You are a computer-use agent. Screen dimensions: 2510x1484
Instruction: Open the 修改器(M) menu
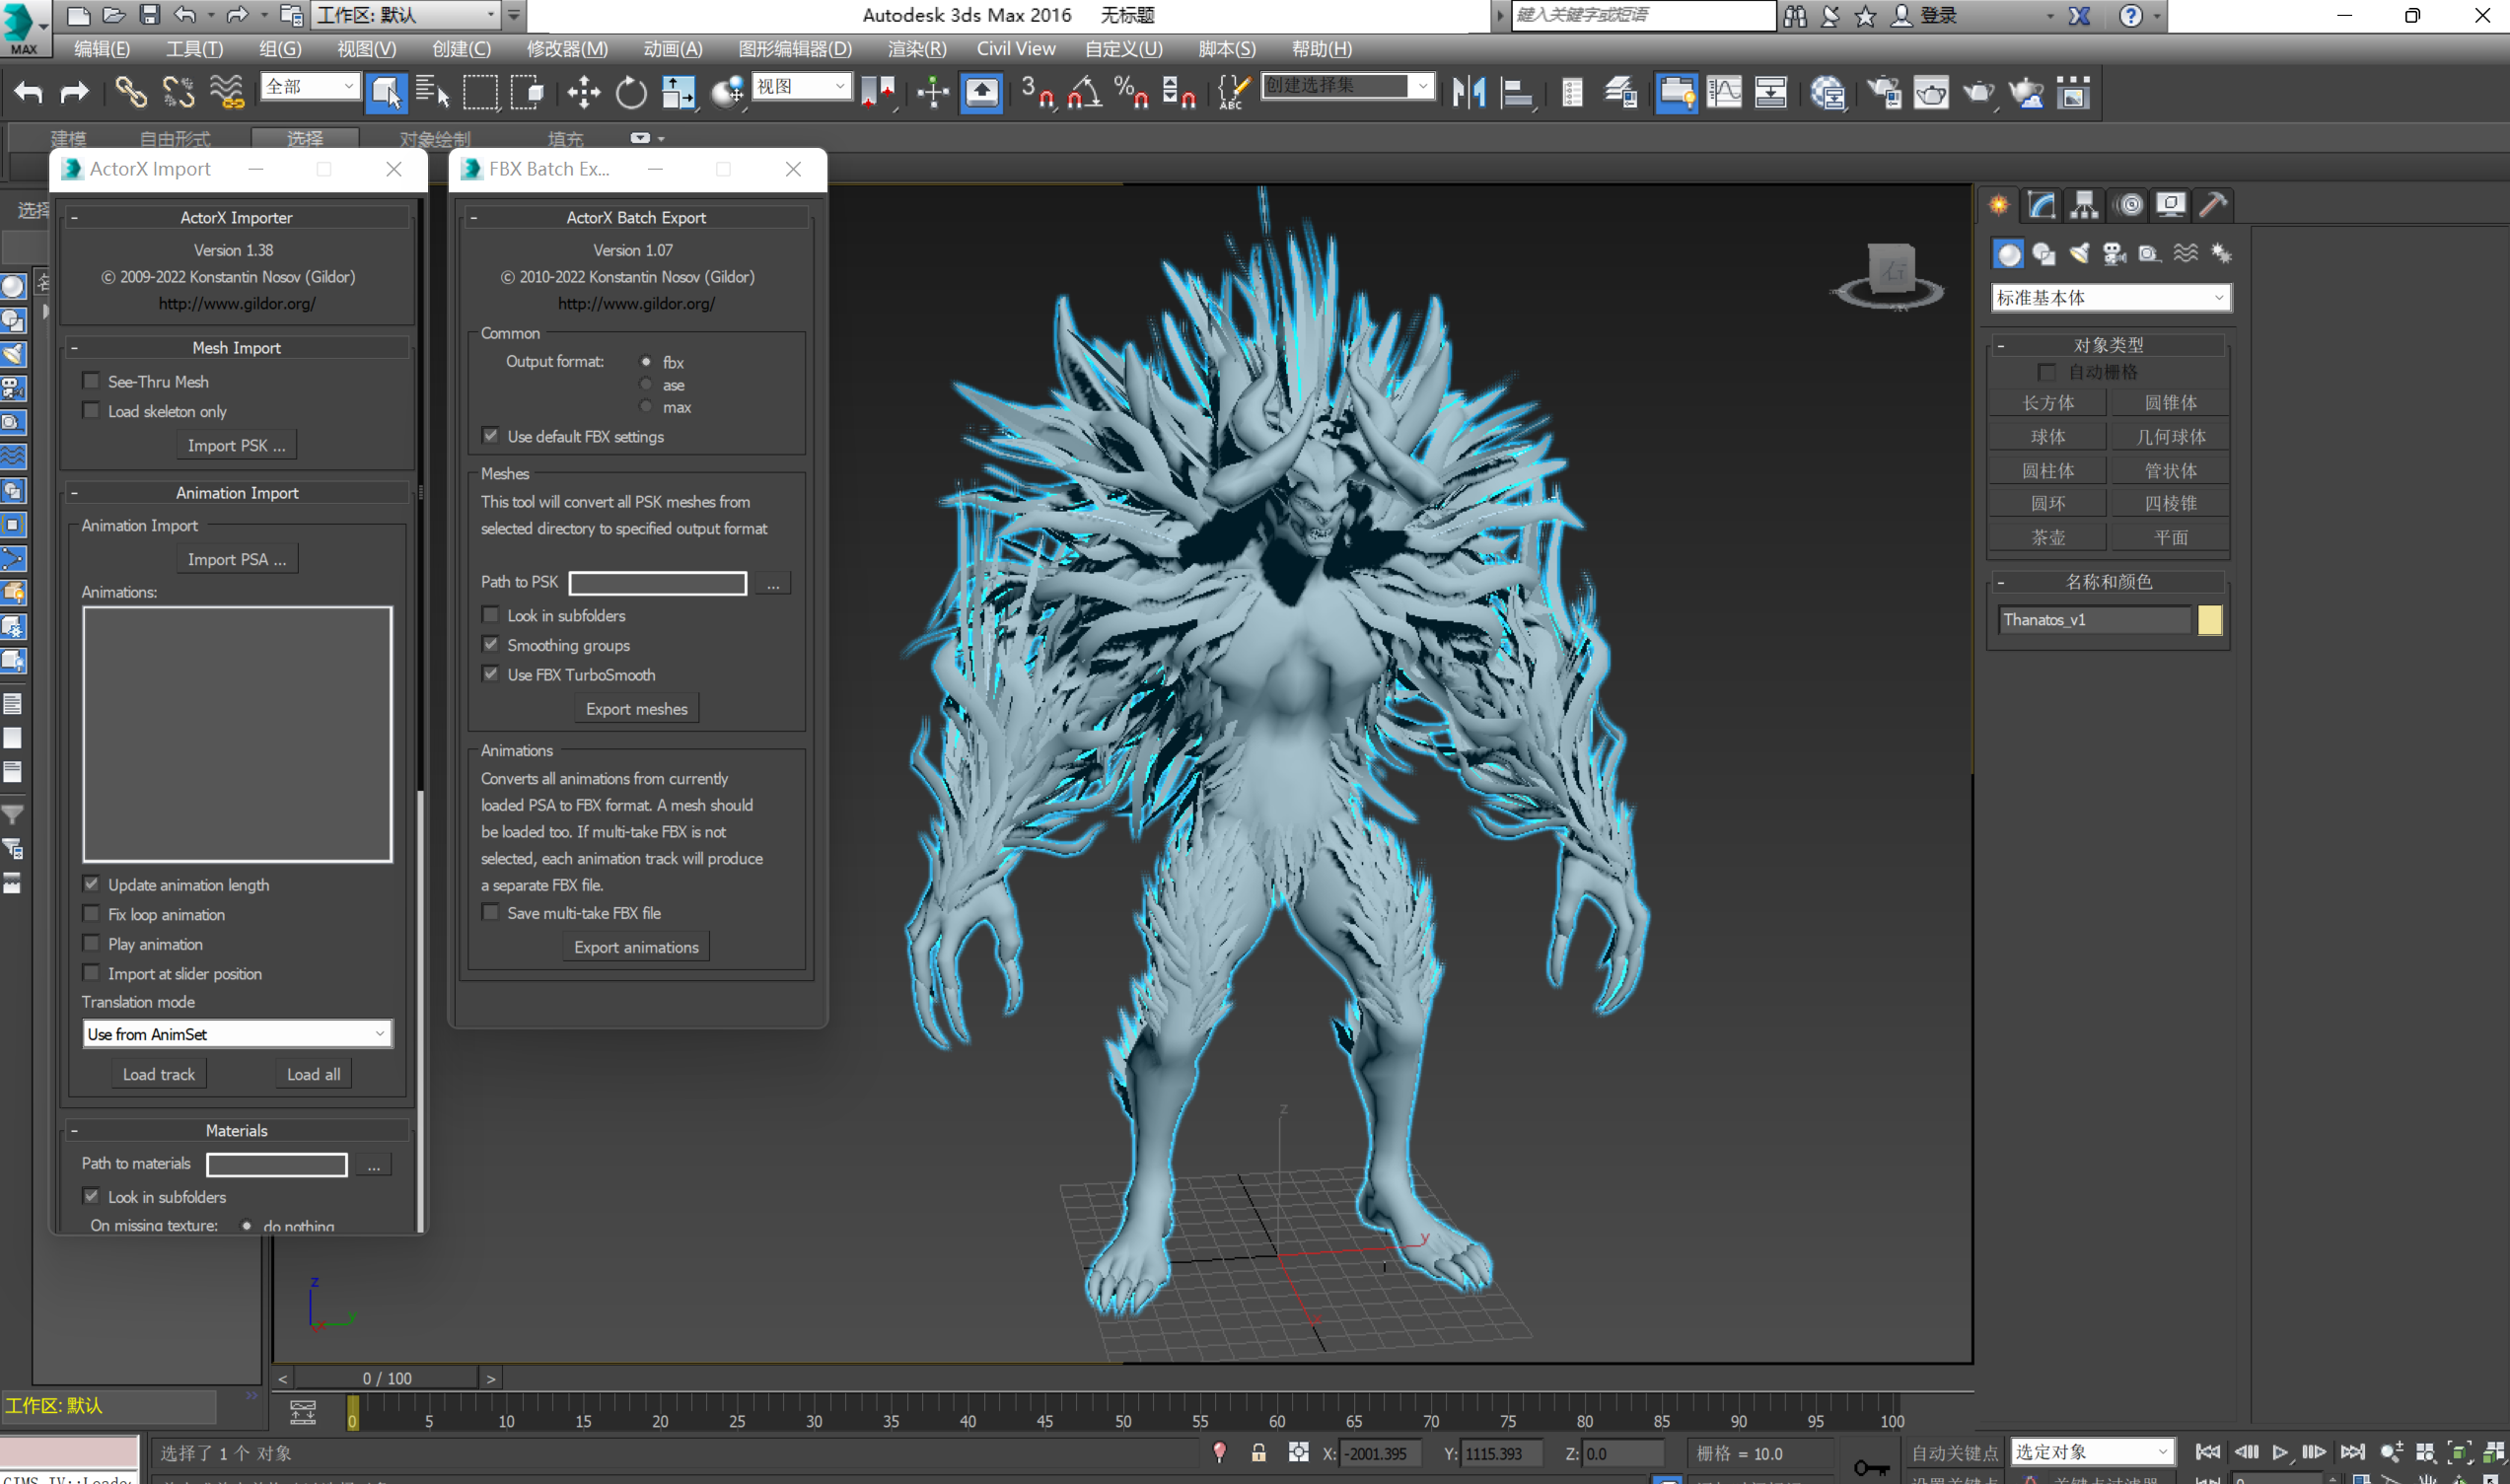567,49
